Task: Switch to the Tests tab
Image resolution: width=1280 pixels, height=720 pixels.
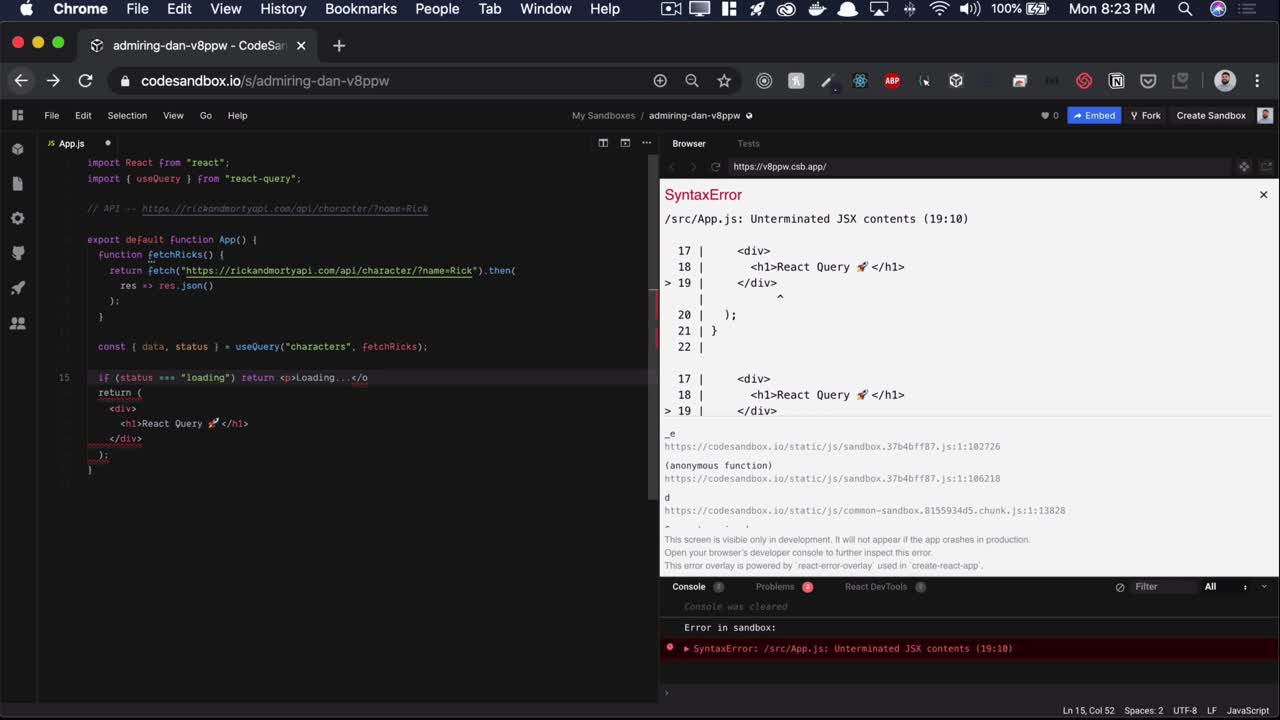Action: point(748,143)
